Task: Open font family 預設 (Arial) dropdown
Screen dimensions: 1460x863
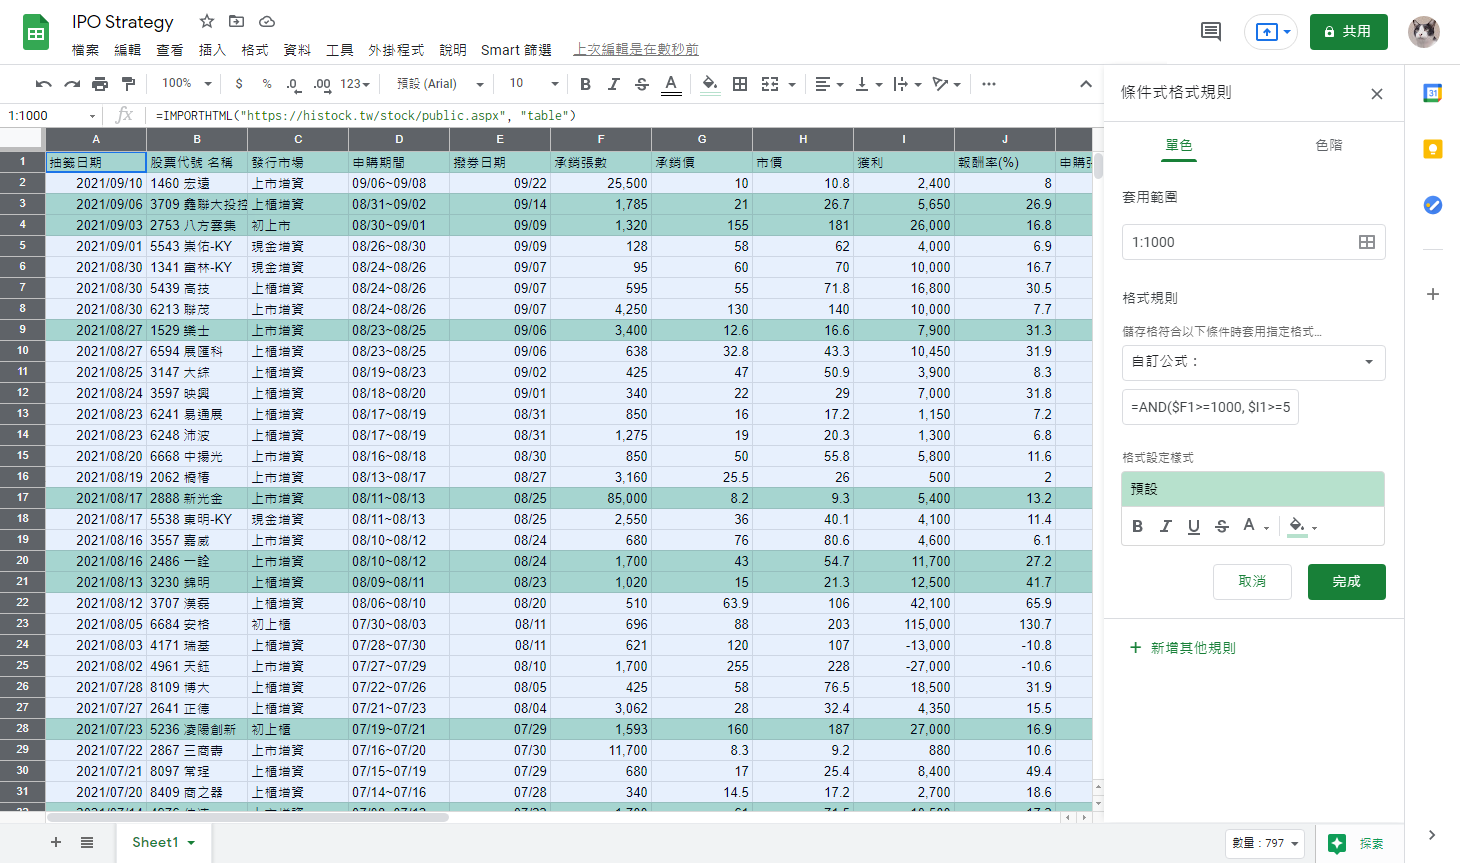Action: (441, 84)
